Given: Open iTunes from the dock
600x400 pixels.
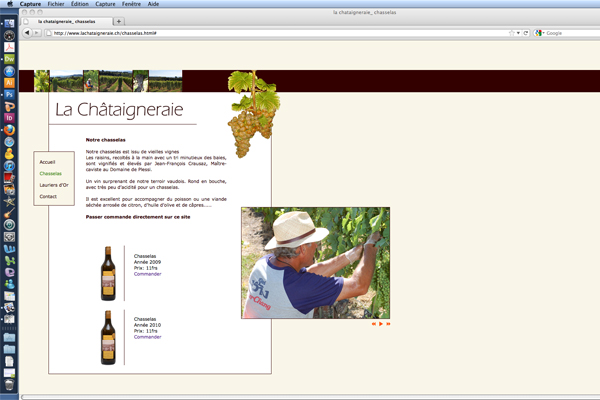Looking at the screenshot, I should tap(9, 166).
